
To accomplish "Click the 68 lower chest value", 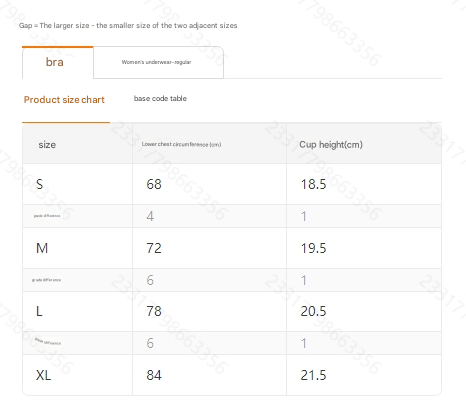I will pyautogui.click(x=154, y=184).
